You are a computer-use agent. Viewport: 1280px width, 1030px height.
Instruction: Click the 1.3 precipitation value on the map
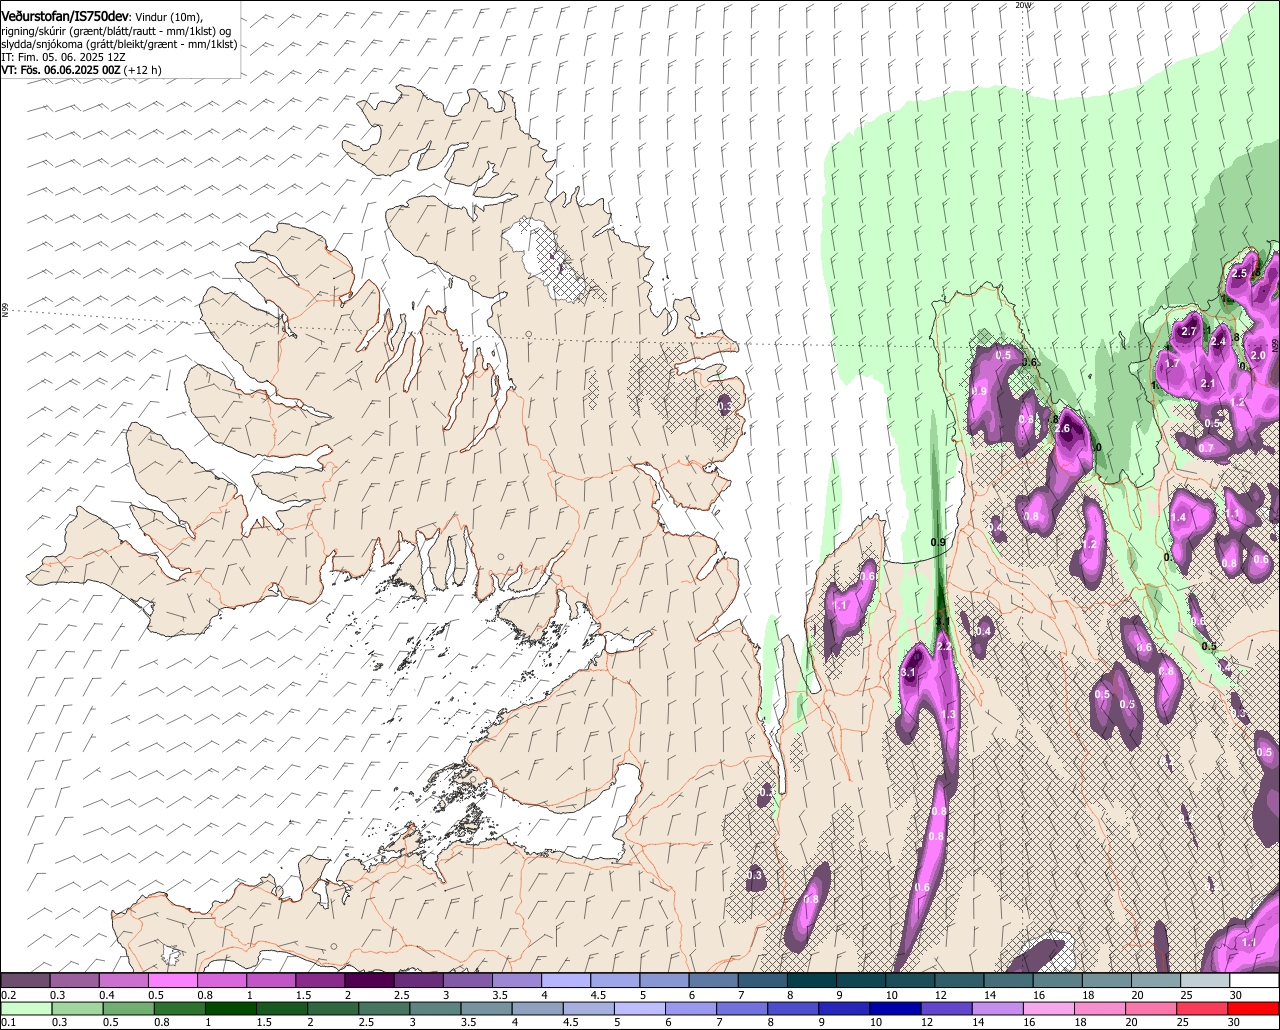(950, 716)
